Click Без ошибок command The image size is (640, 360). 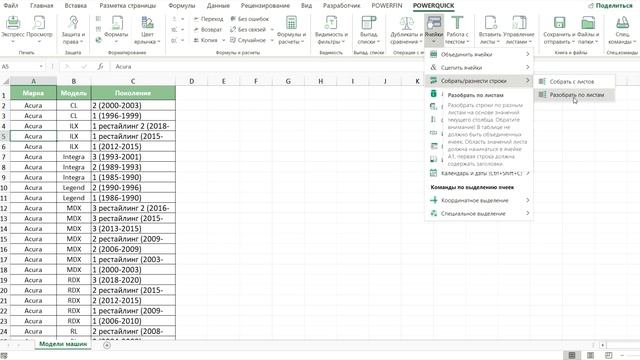tap(250, 19)
